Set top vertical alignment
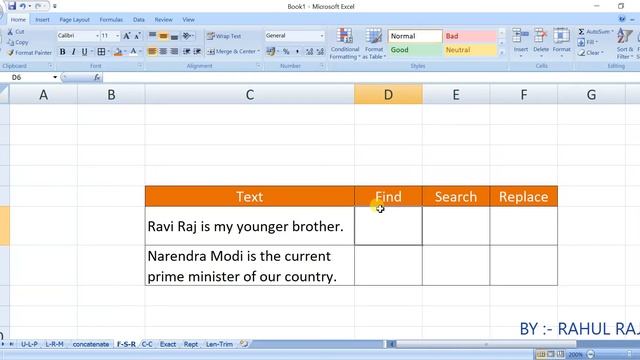 pos(152,36)
